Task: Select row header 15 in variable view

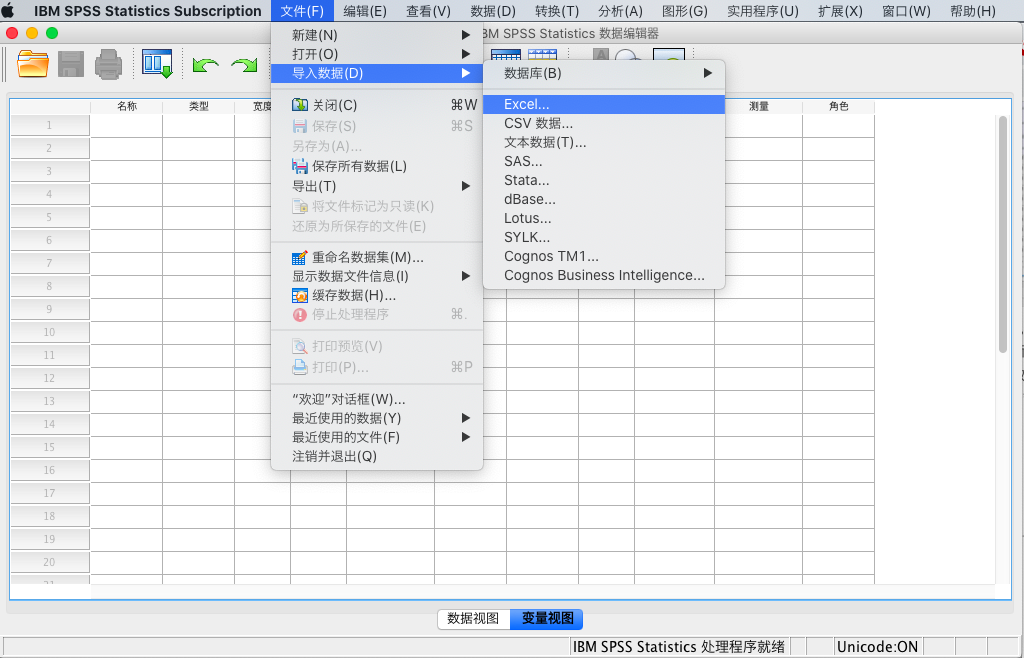Action: pos(50,447)
